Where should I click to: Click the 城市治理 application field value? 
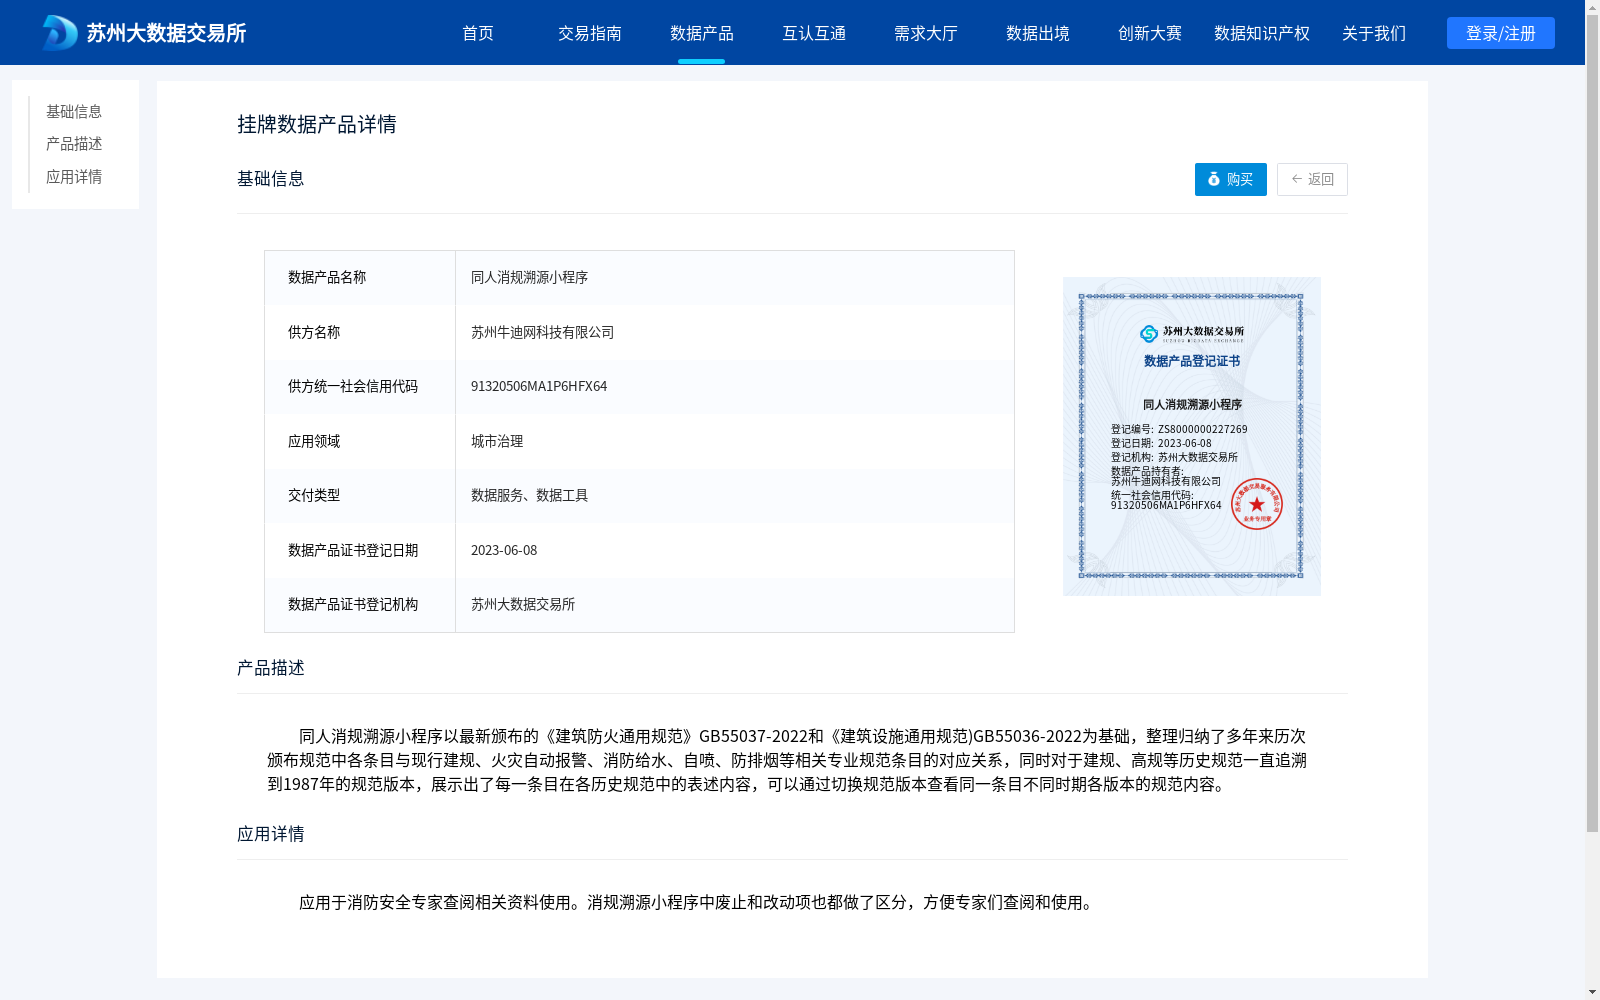pyautogui.click(x=497, y=441)
